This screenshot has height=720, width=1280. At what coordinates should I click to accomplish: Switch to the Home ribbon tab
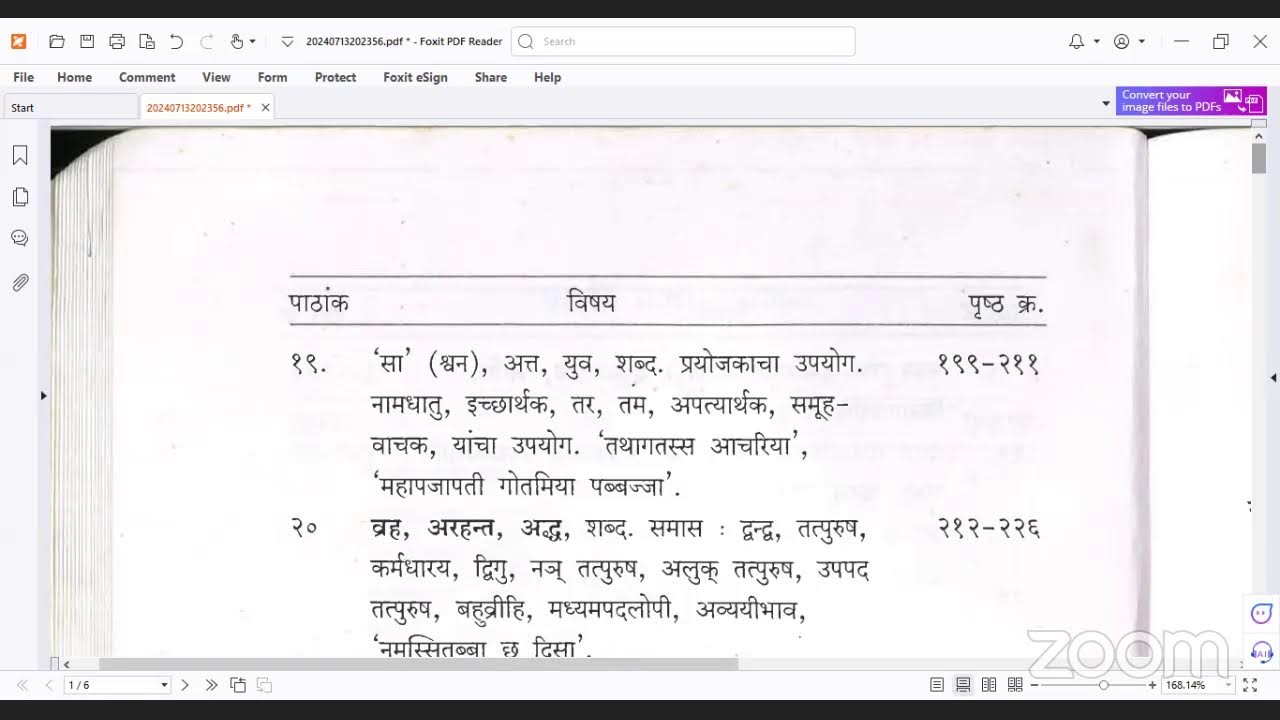(74, 77)
